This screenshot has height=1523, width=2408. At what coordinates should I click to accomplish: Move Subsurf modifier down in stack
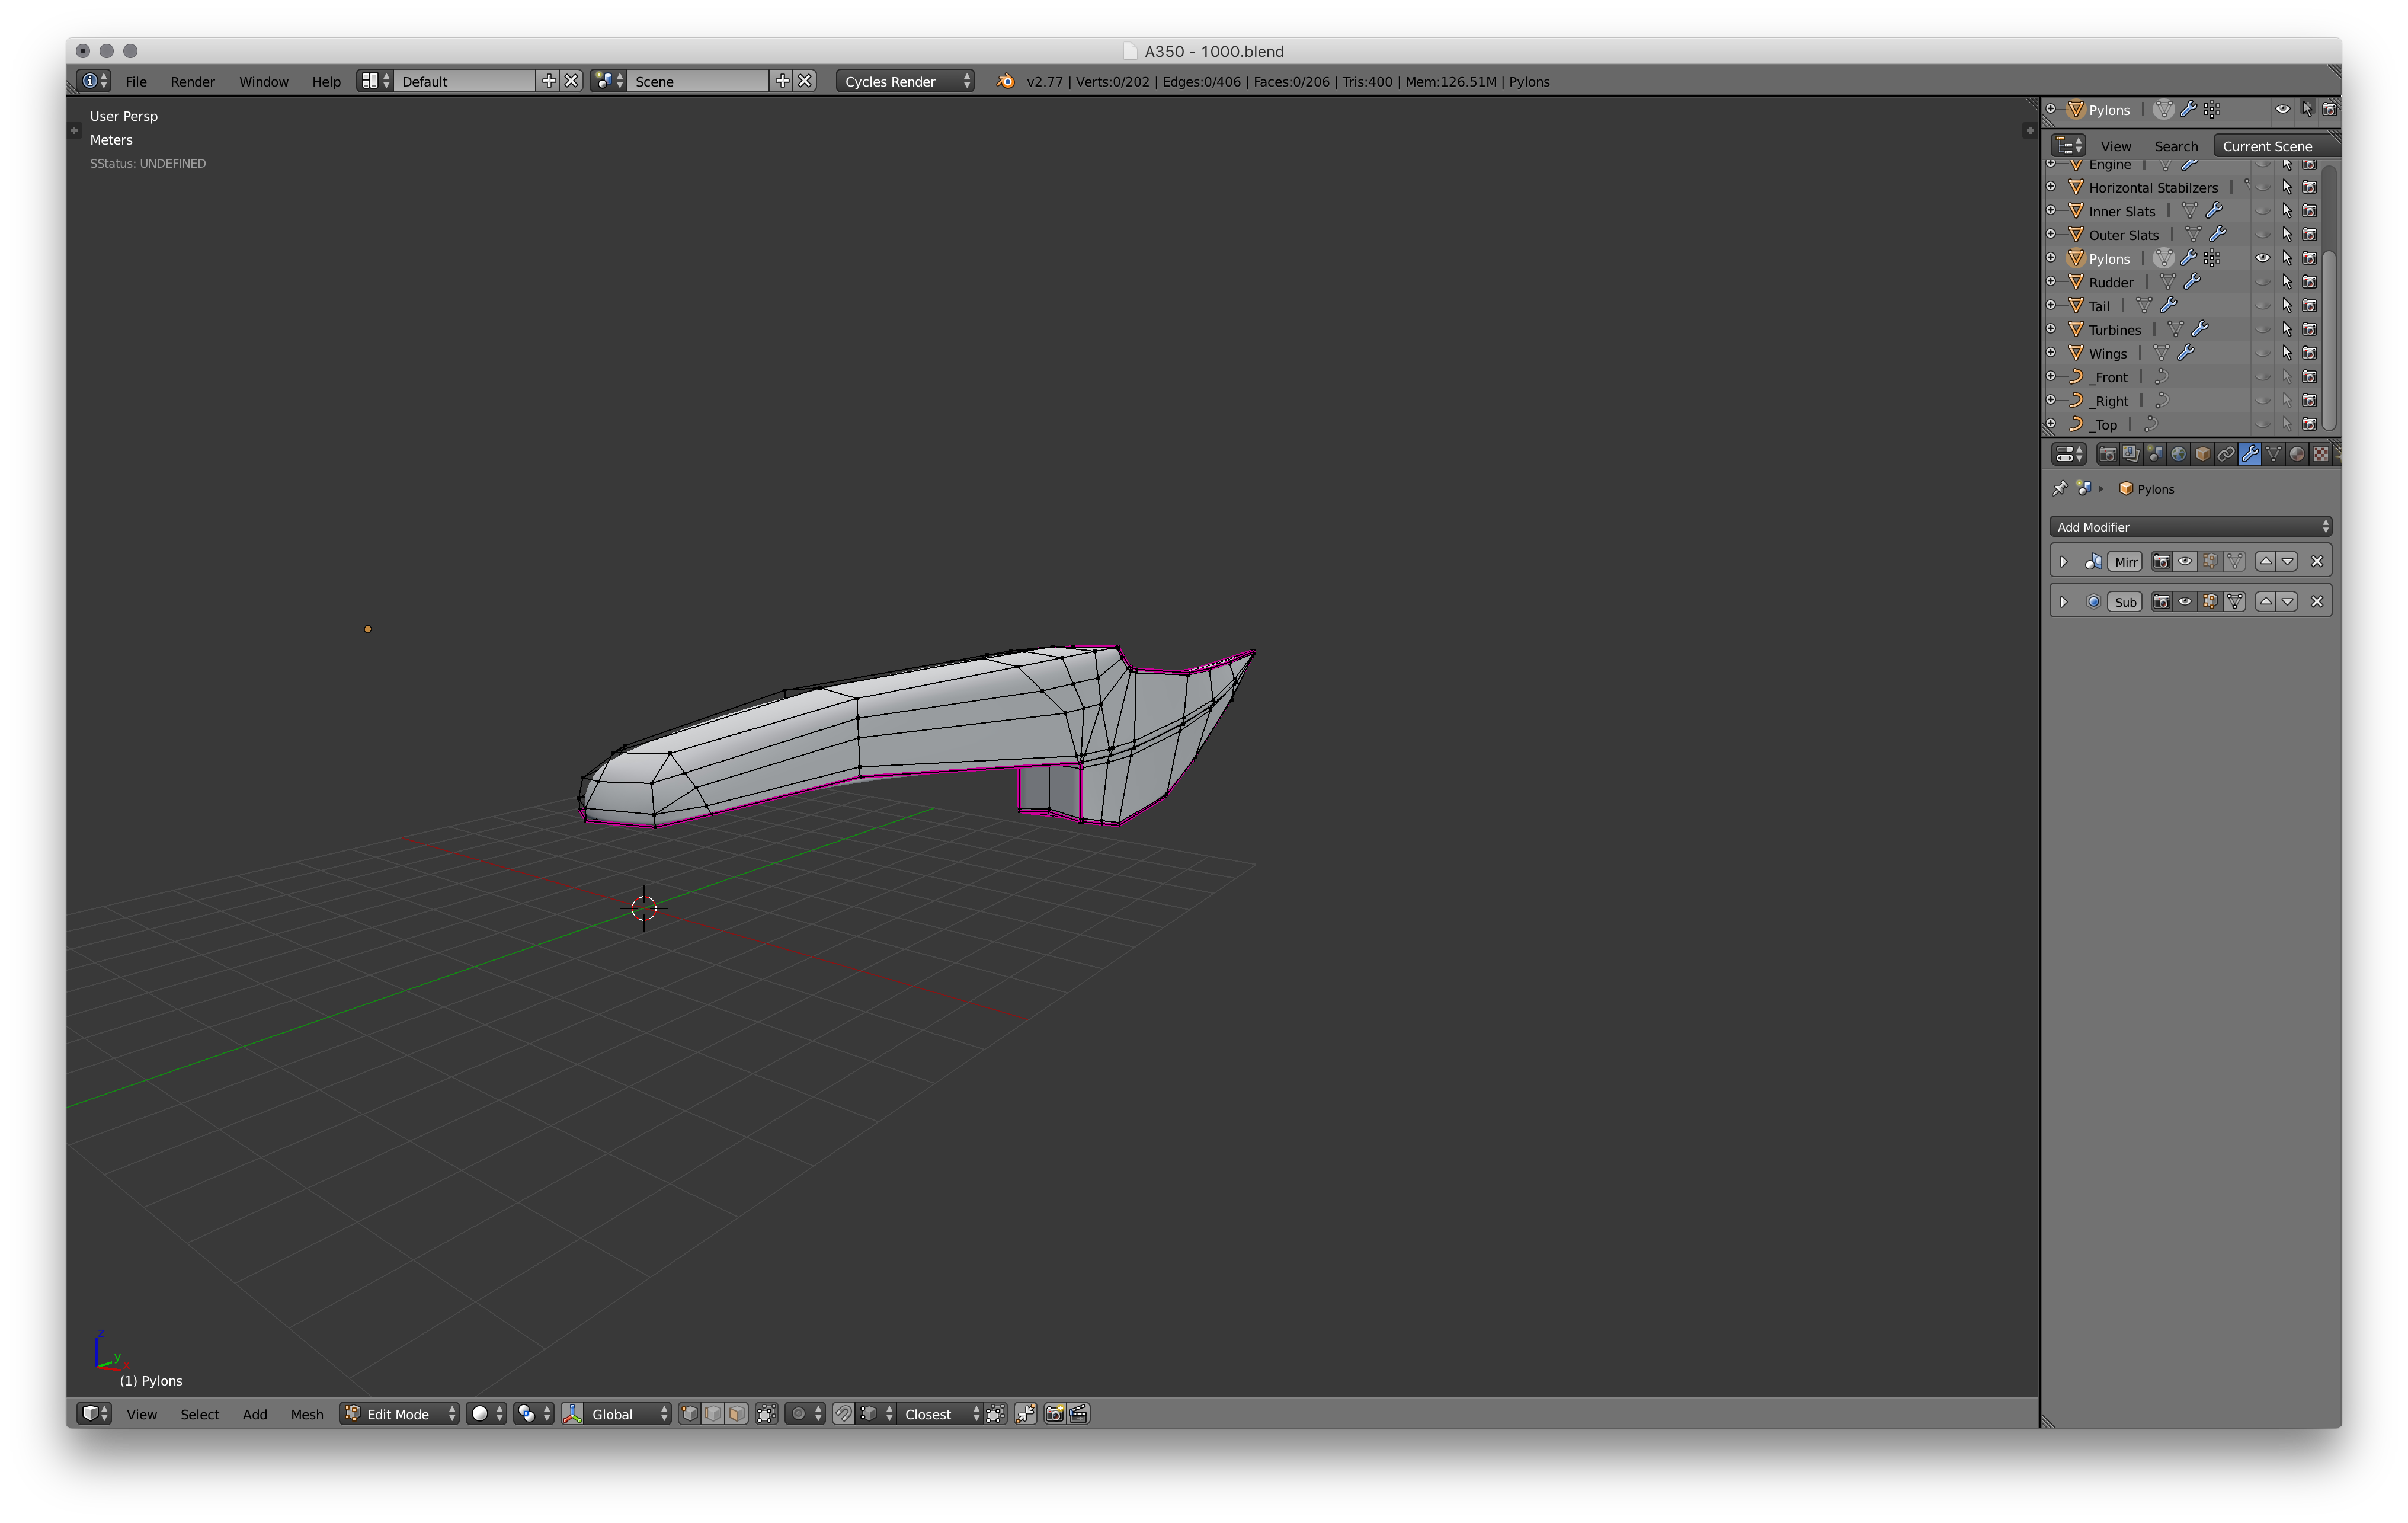[x=2287, y=601]
